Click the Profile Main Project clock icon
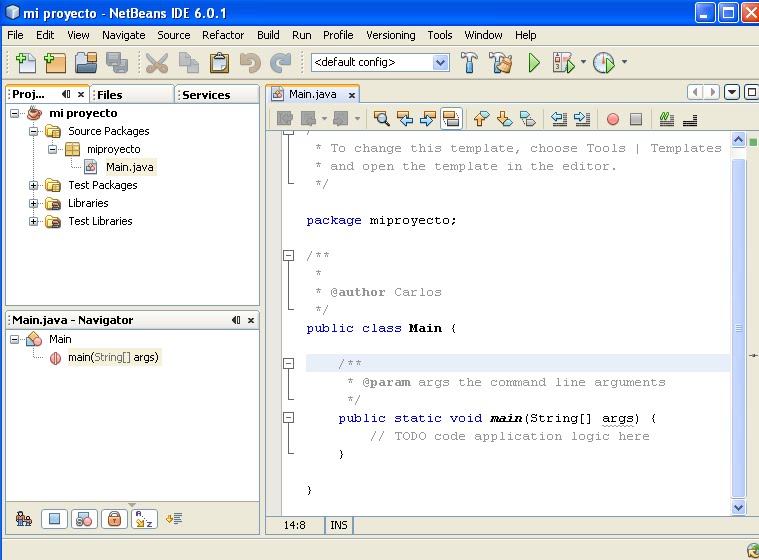The width and height of the screenshot is (759, 560). pyautogui.click(x=604, y=62)
